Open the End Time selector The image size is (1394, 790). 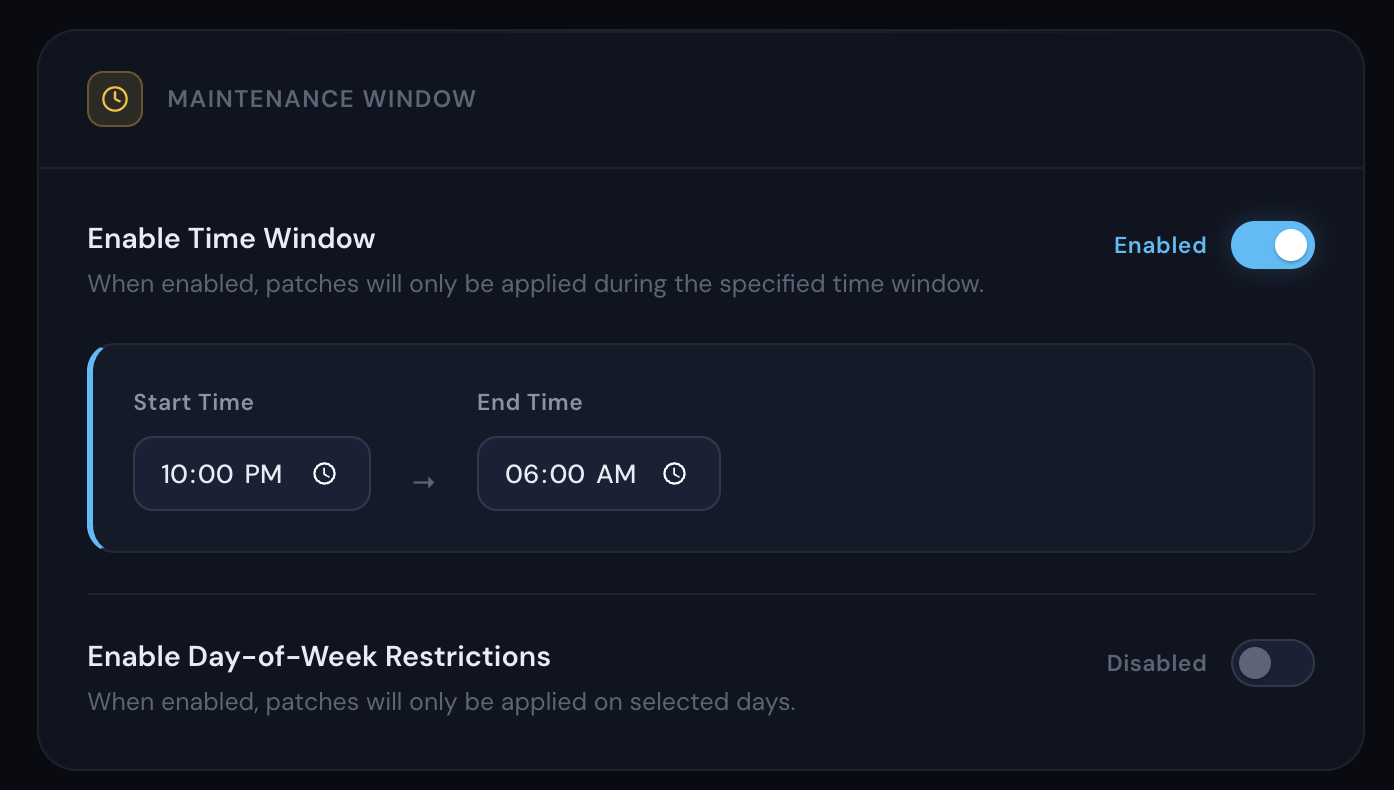click(x=598, y=473)
